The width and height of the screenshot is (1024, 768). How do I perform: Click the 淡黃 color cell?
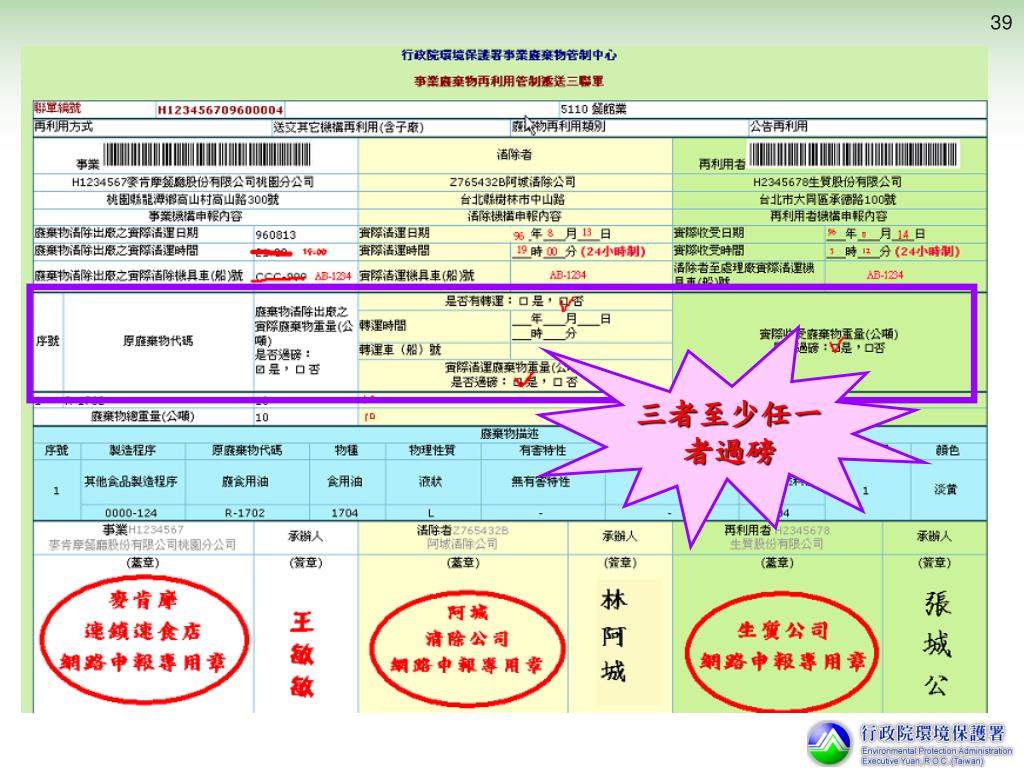(947, 489)
